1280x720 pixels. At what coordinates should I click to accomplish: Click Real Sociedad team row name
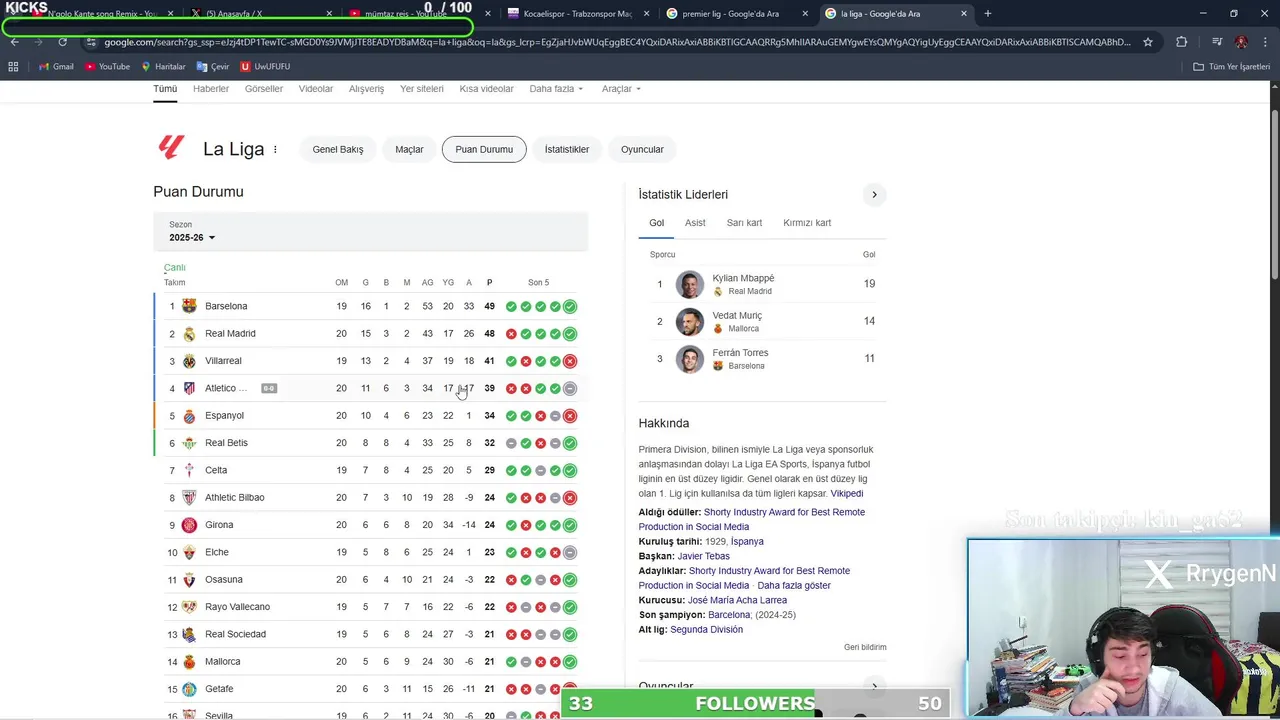coord(235,634)
